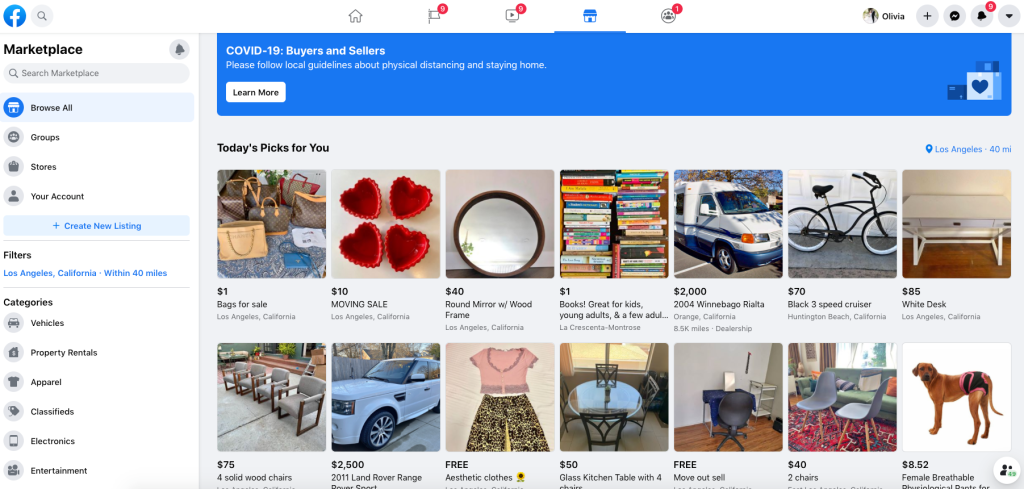Open the Land Rover Range Rover photo
The width and height of the screenshot is (1024, 489).
386,397
